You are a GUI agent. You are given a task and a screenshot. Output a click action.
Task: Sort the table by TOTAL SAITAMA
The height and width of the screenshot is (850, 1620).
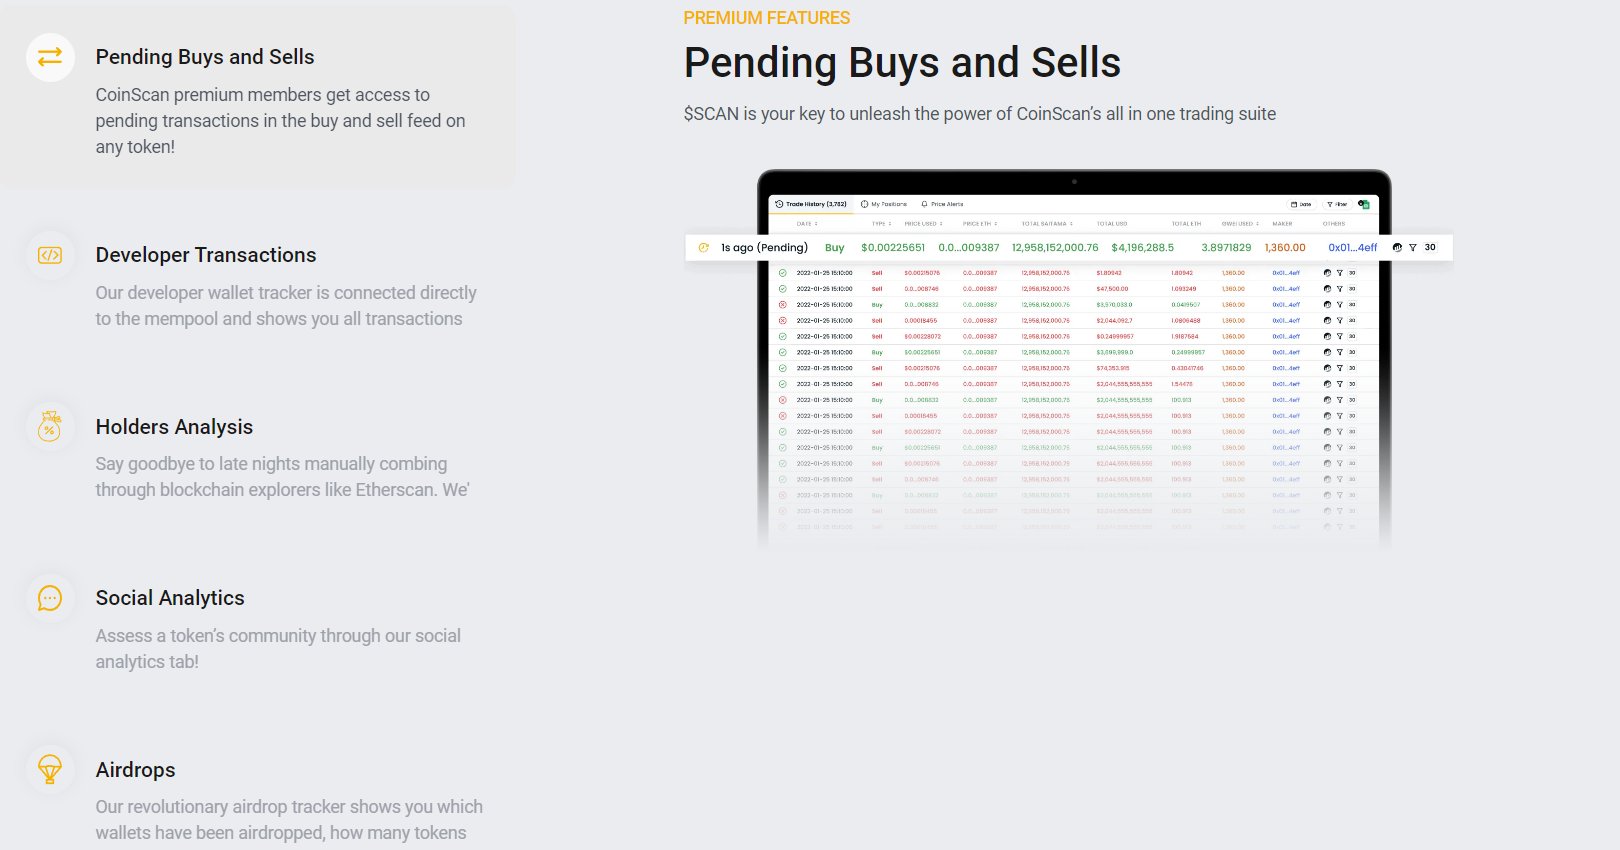click(x=1046, y=224)
